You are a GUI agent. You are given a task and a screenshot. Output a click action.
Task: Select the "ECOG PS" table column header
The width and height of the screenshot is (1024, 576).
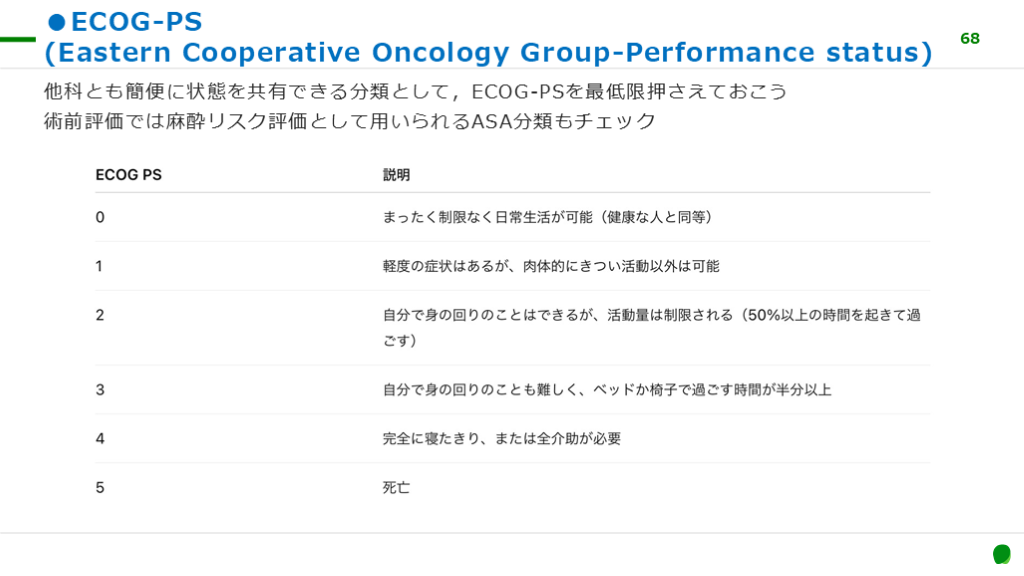[x=128, y=175]
